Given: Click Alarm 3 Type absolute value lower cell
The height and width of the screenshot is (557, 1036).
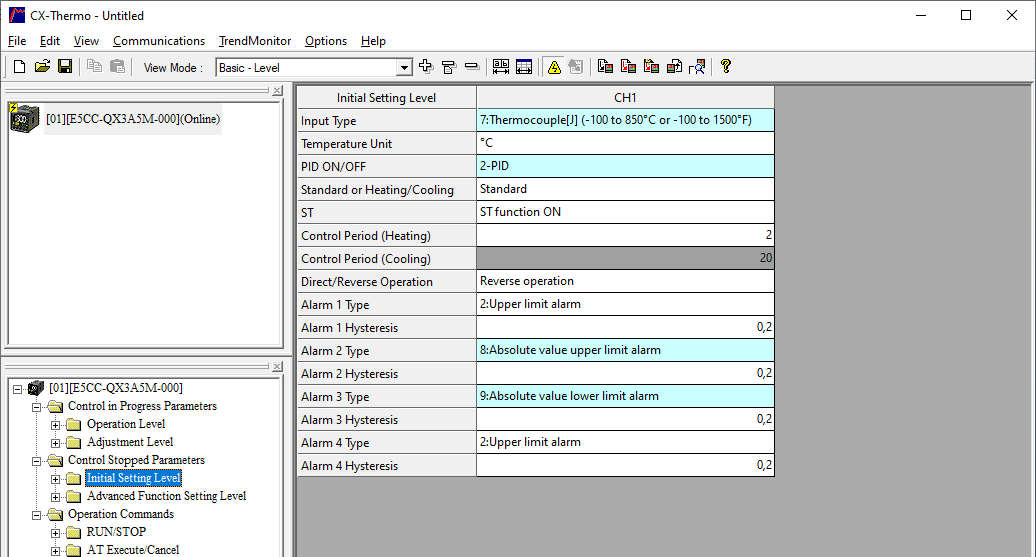Looking at the screenshot, I should point(625,396).
